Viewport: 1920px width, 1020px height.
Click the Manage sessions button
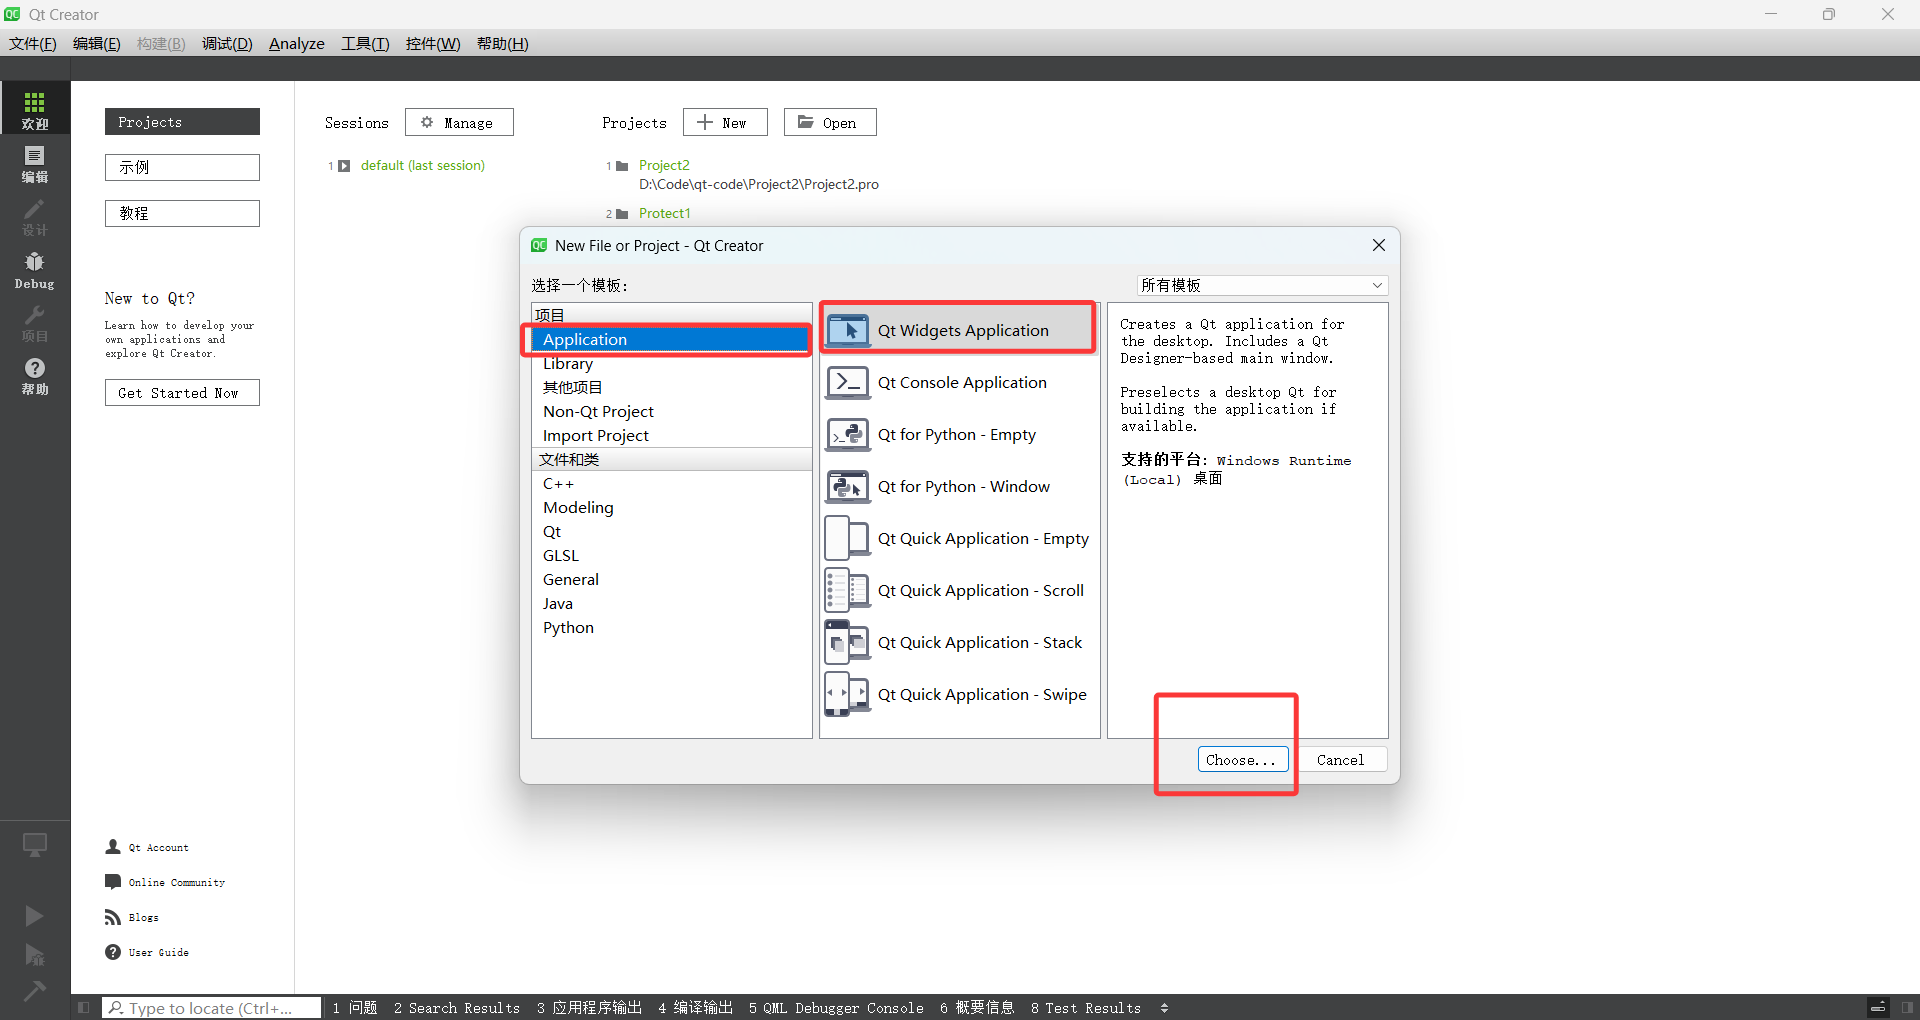pyautogui.click(x=459, y=122)
